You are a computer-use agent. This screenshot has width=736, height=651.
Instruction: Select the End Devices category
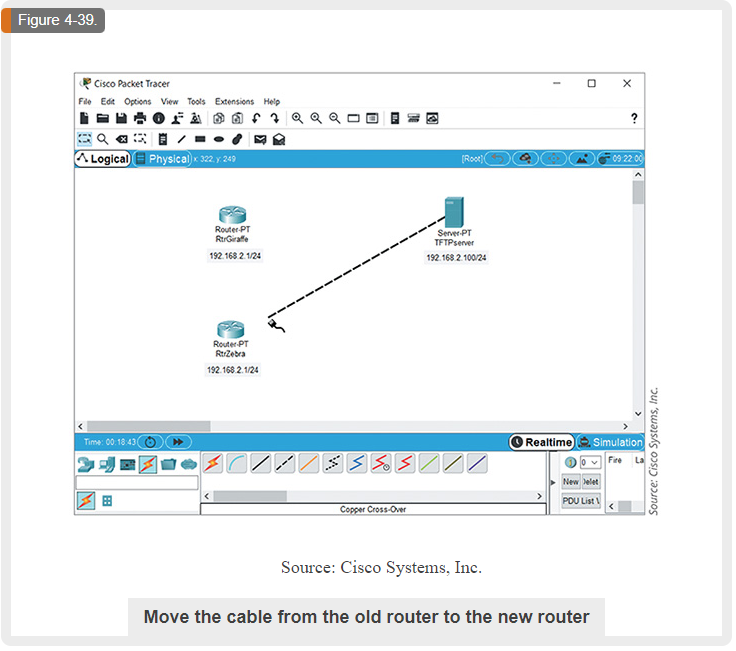point(107,465)
